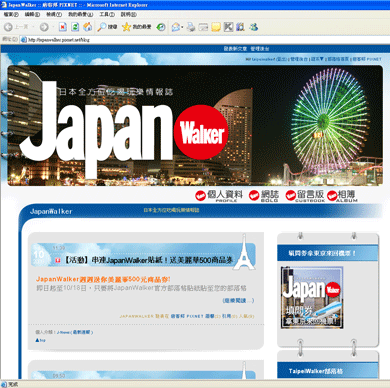Click the Stop loading toolbar icon
390x388 pixels.
pyautogui.click(x=63, y=27)
